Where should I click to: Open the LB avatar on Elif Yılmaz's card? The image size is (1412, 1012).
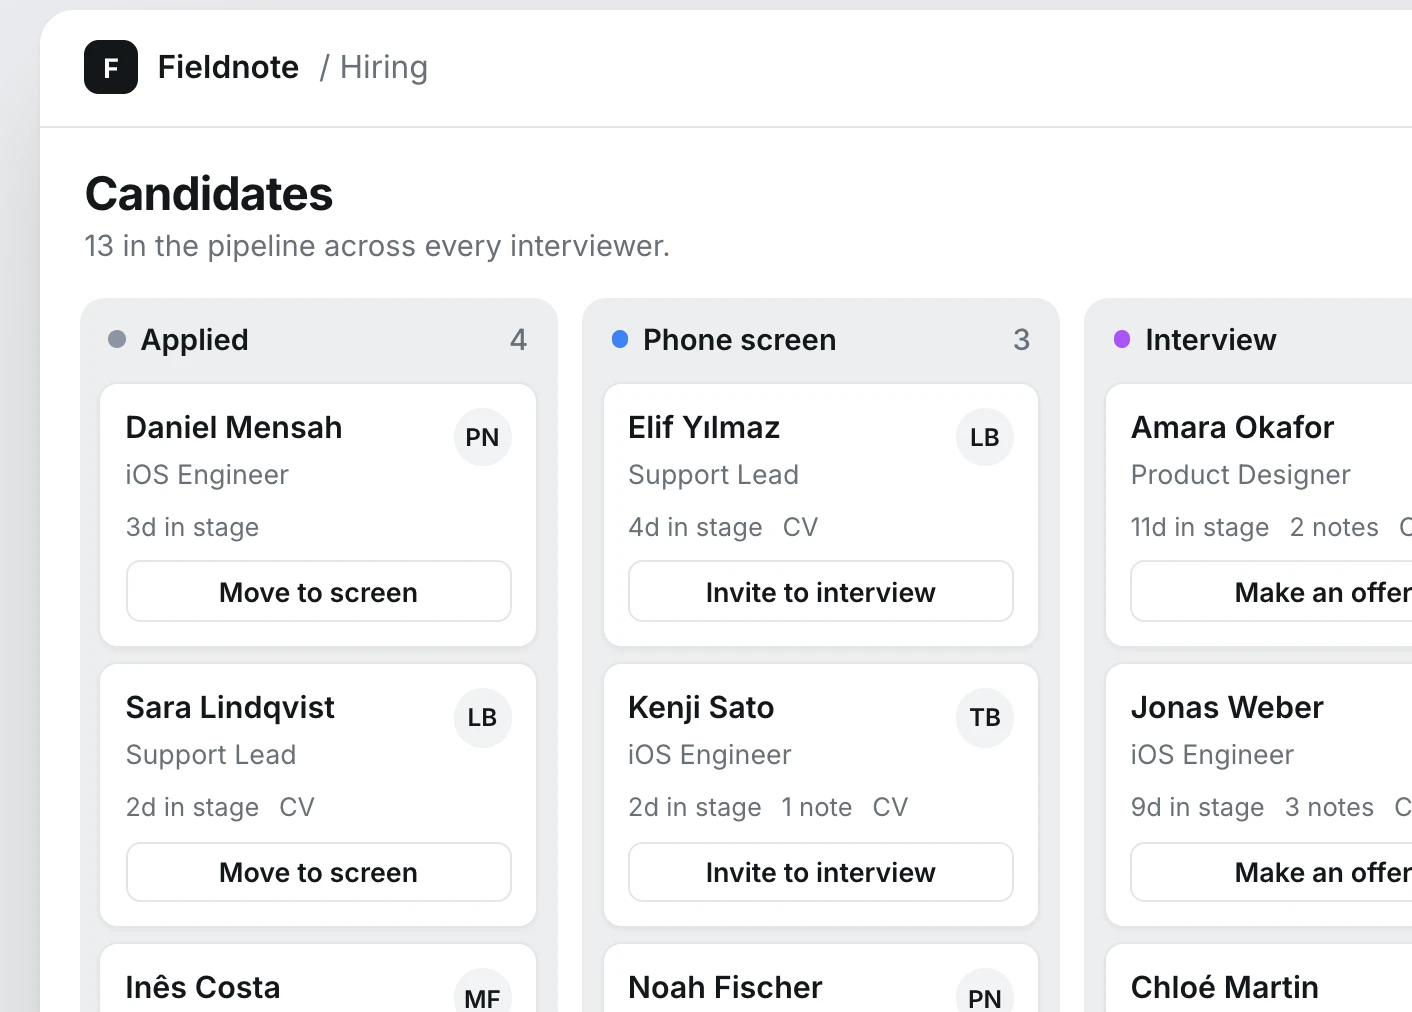(985, 437)
